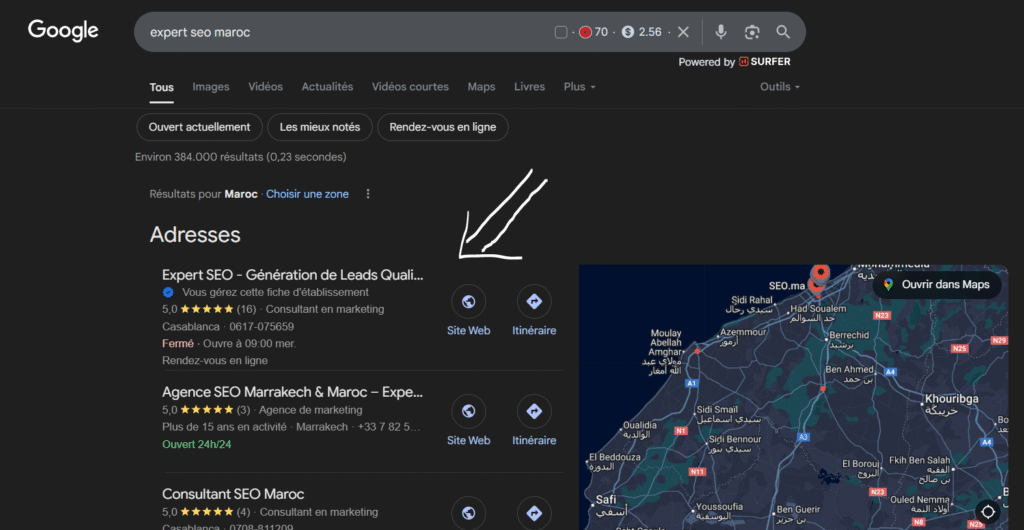Click the magnifying glass search icon
Image resolution: width=1024 pixels, height=530 pixels.
coord(783,32)
